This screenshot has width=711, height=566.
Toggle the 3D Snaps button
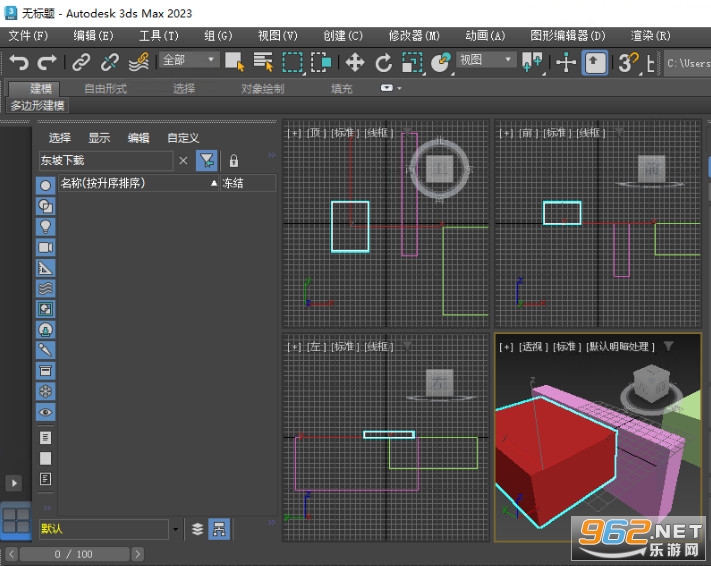click(x=629, y=63)
